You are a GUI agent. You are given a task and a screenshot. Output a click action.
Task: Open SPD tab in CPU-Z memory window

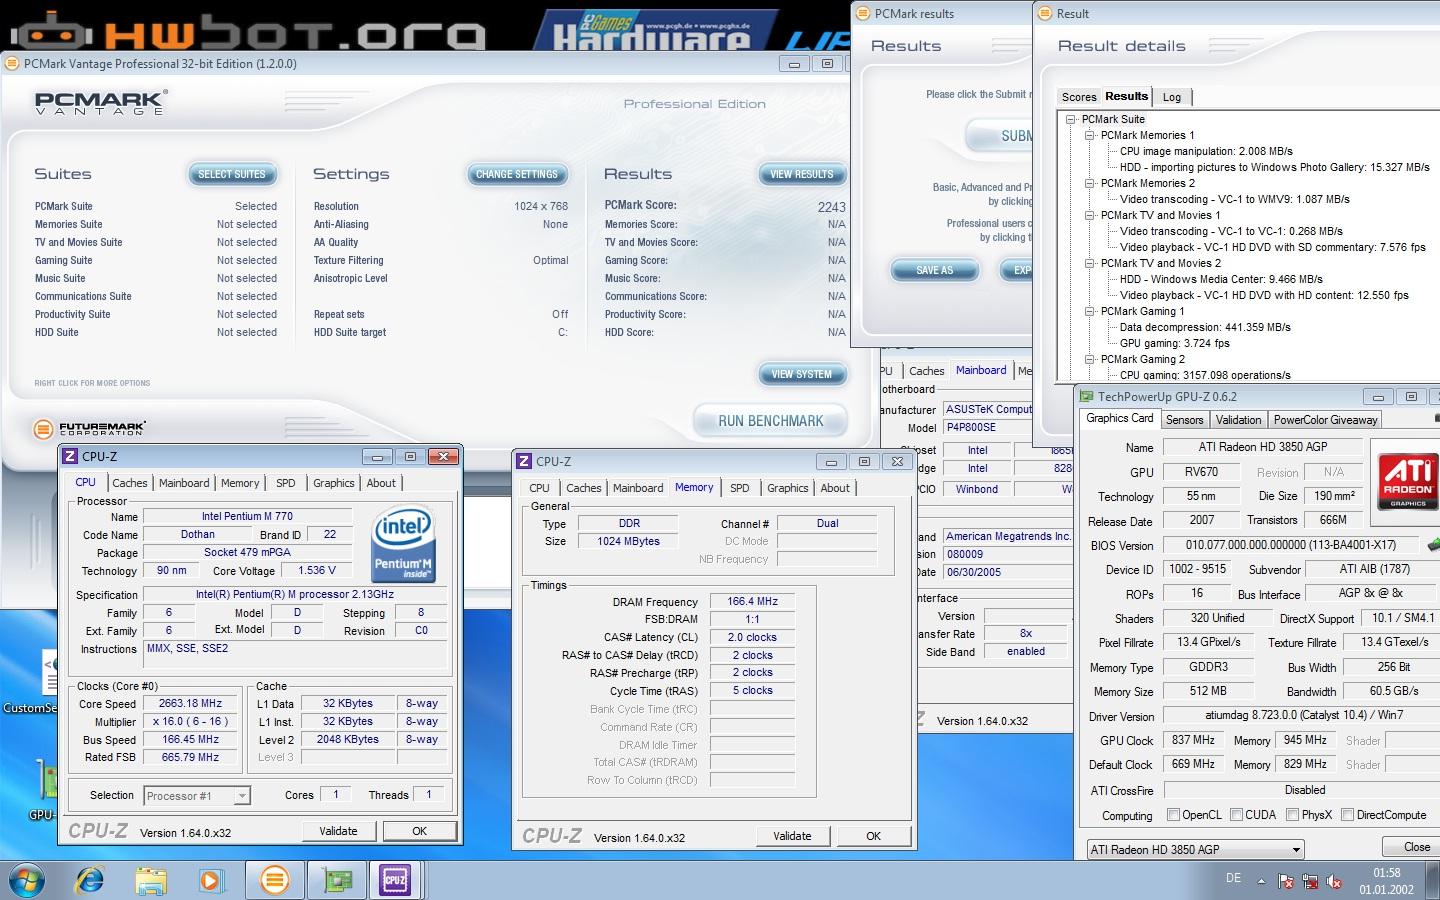tap(739, 488)
